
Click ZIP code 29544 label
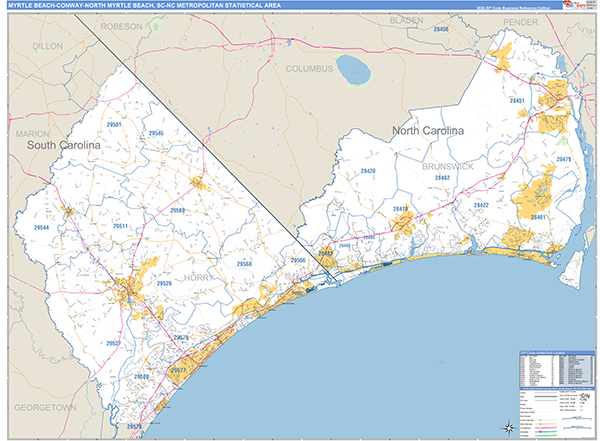pos(41,228)
